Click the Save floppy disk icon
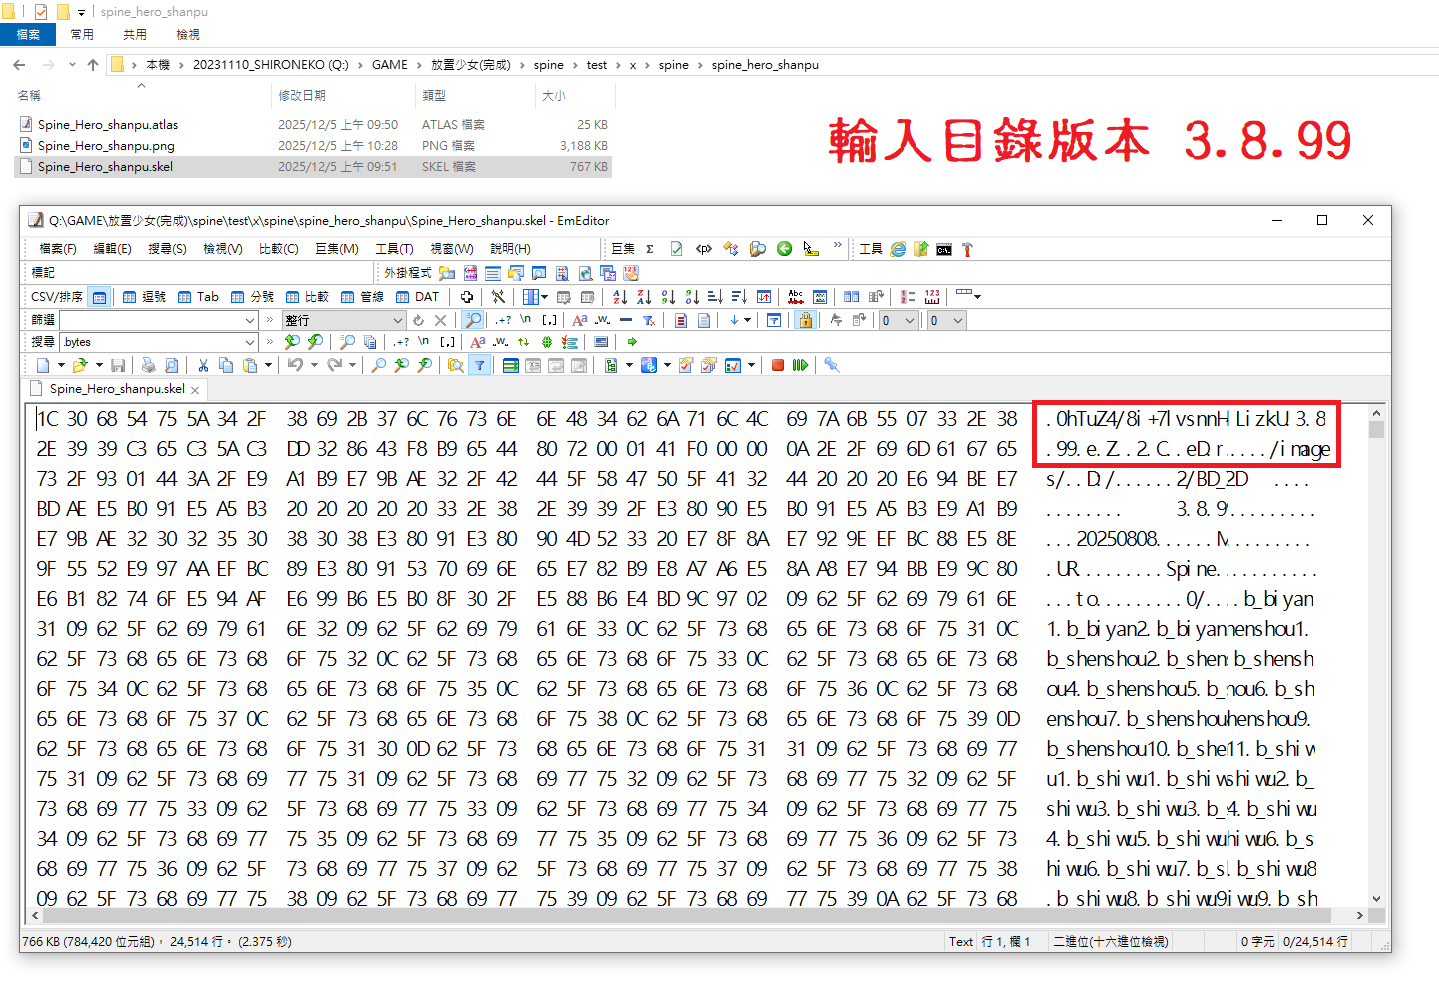This screenshot has height=998, width=1439. coord(118,366)
